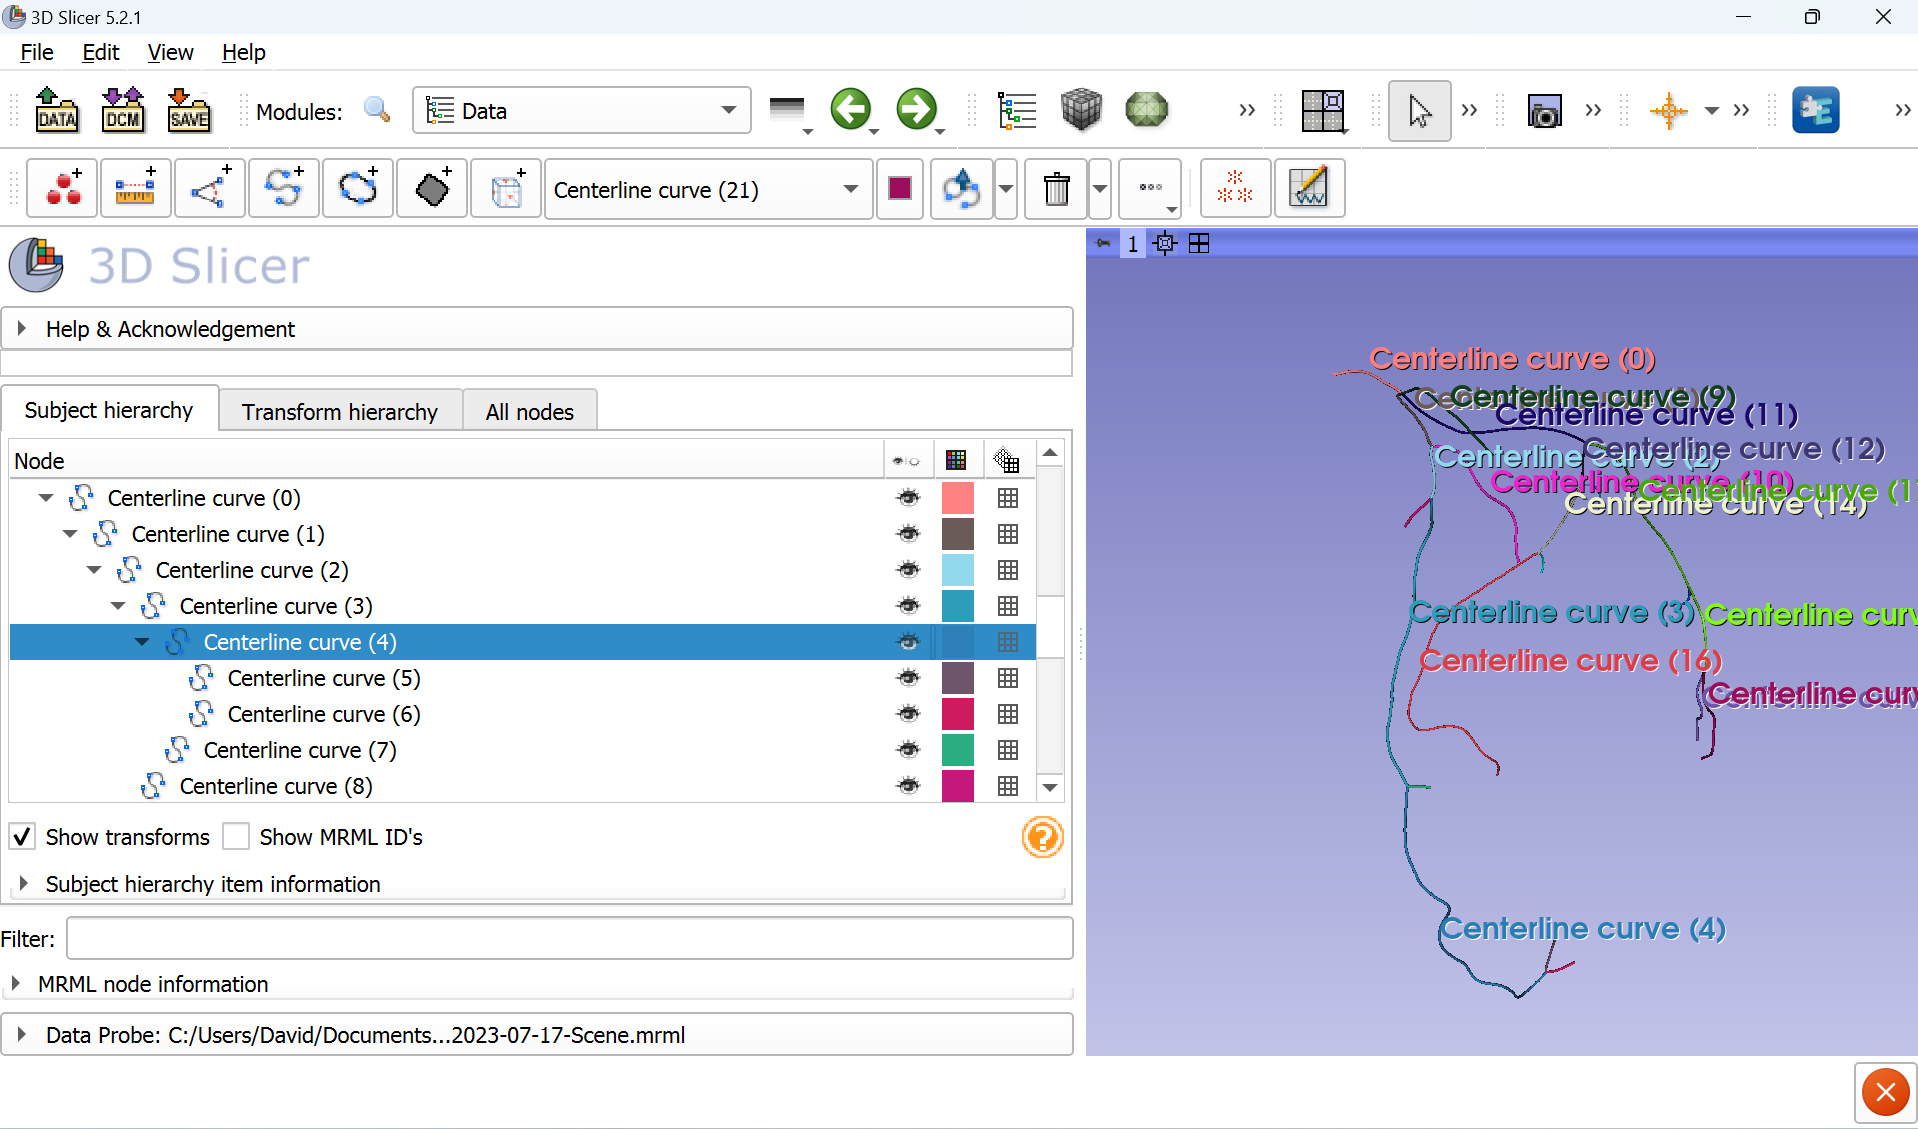Image resolution: width=1918 pixels, height=1129 pixels.
Task: Click the orange error close button
Action: point(1885,1092)
